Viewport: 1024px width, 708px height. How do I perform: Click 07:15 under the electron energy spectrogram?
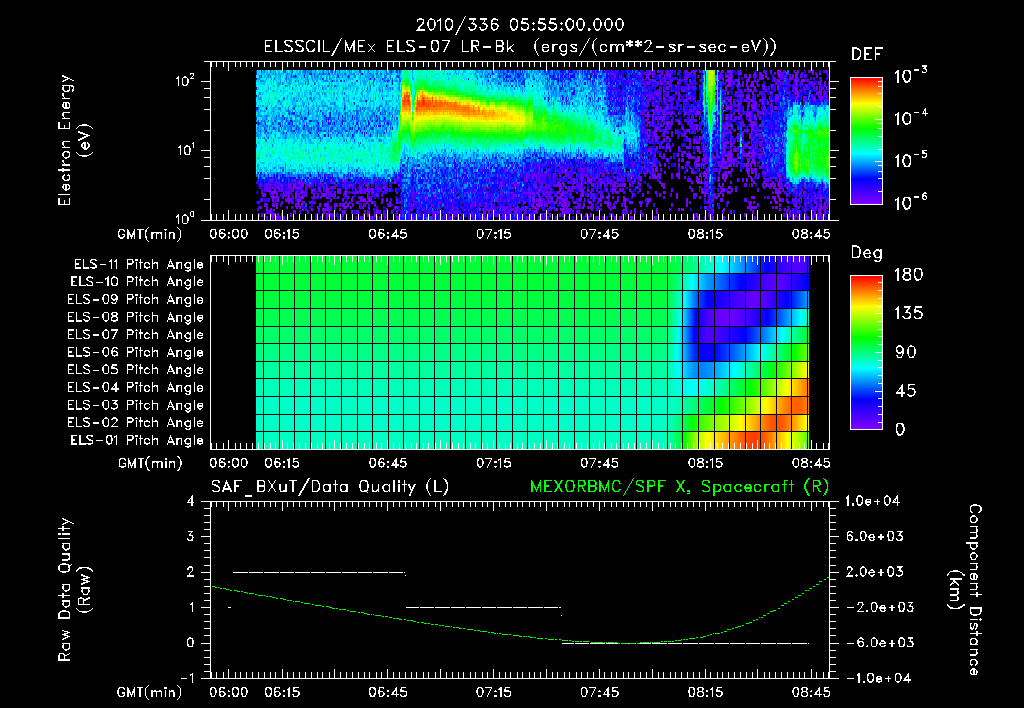(x=494, y=234)
